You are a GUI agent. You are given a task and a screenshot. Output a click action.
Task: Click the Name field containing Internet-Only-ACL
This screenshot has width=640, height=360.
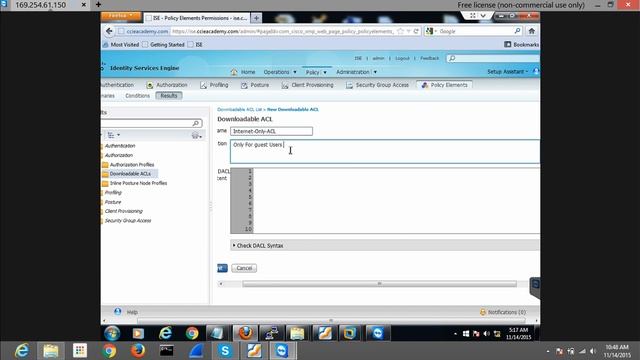pyautogui.click(x=271, y=131)
